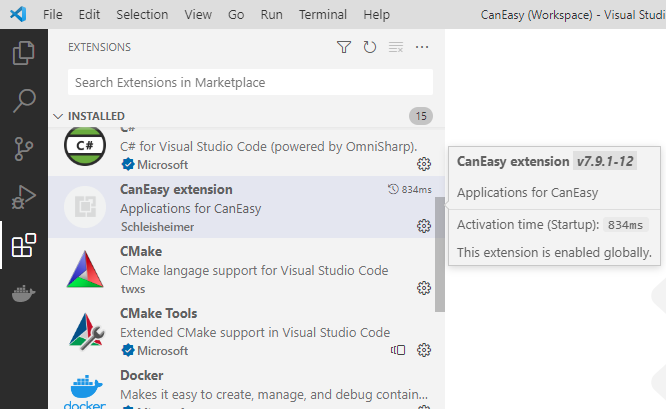Click 'CMake langage support' description
The height and width of the screenshot is (409, 666).
point(254,271)
